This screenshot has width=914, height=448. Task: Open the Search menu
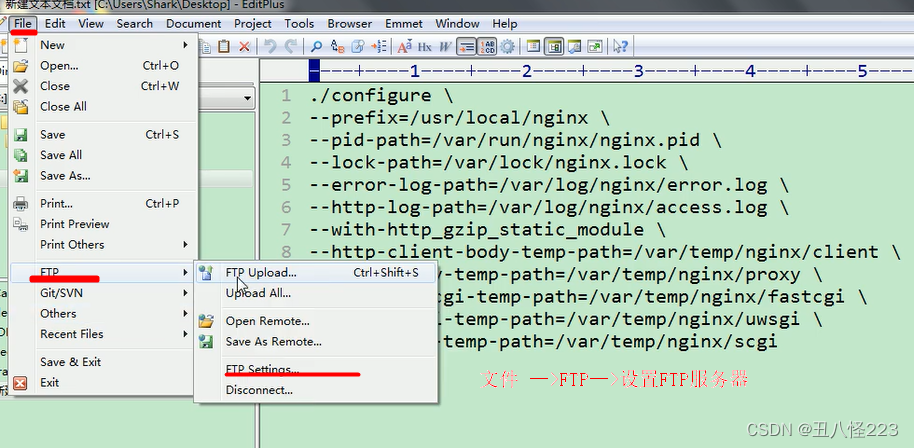134,24
